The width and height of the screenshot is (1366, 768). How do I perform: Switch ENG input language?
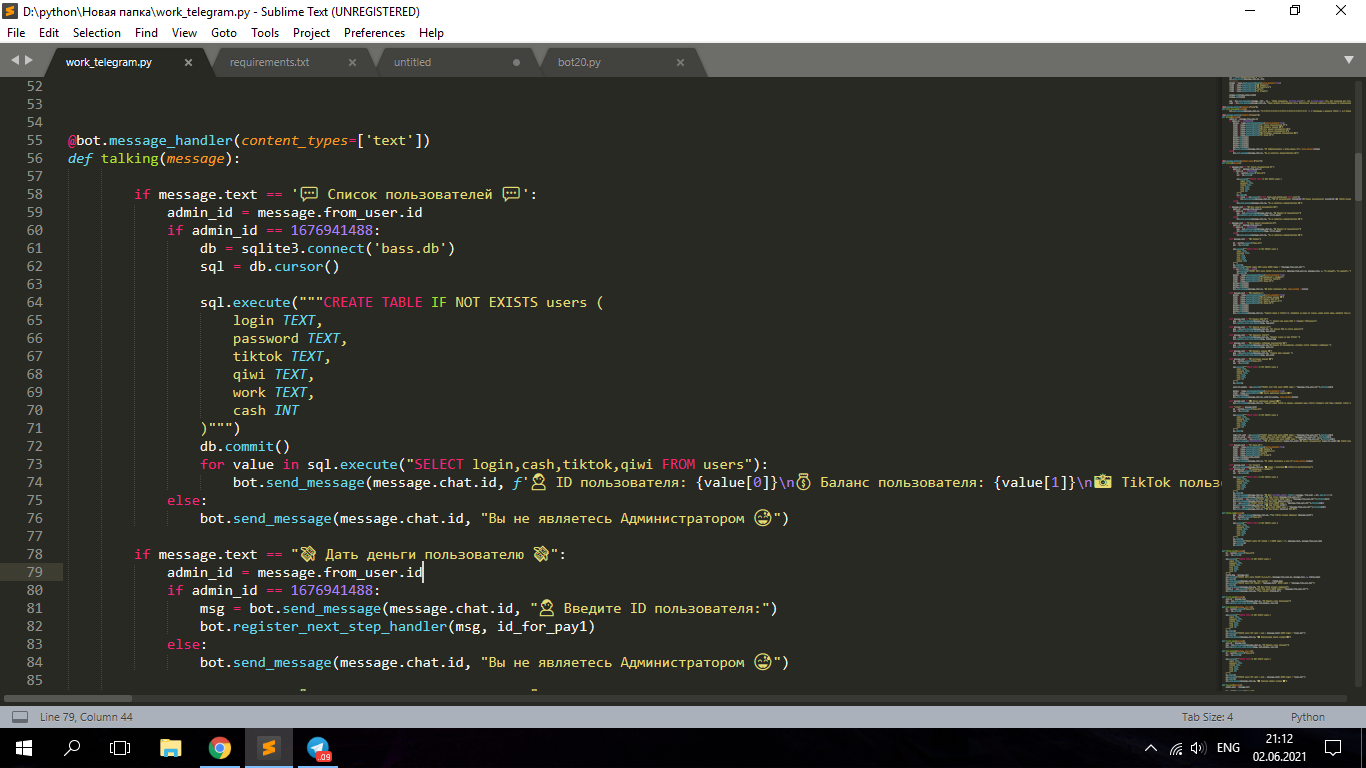coord(1228,748)
